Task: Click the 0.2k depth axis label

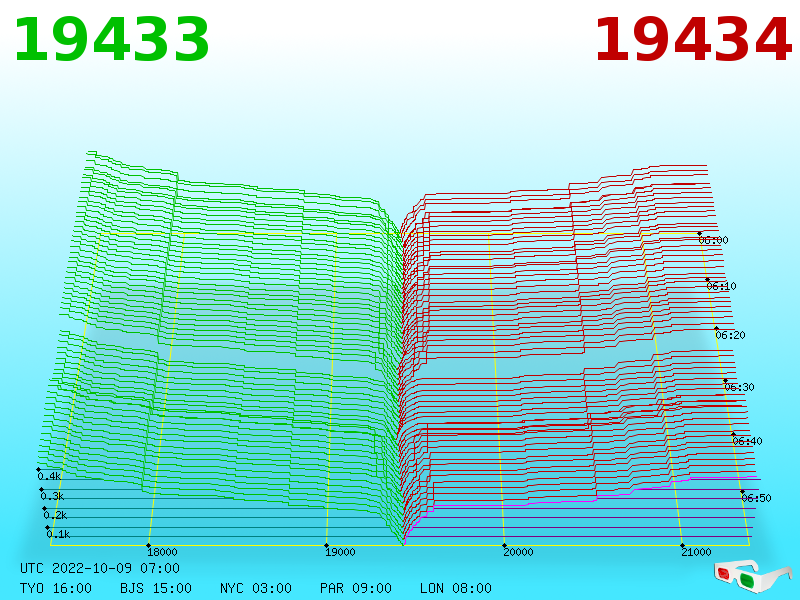Action: [x=55, y=515]
